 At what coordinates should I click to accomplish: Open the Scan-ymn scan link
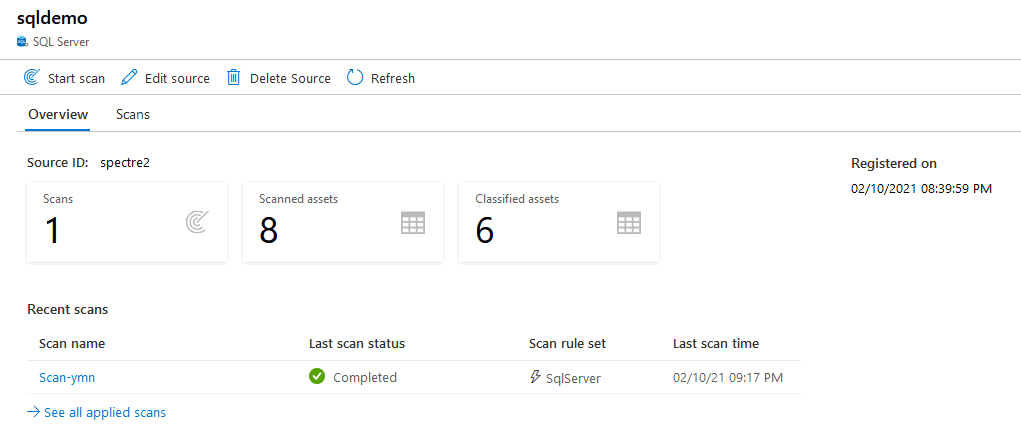[x=67, y=377]
